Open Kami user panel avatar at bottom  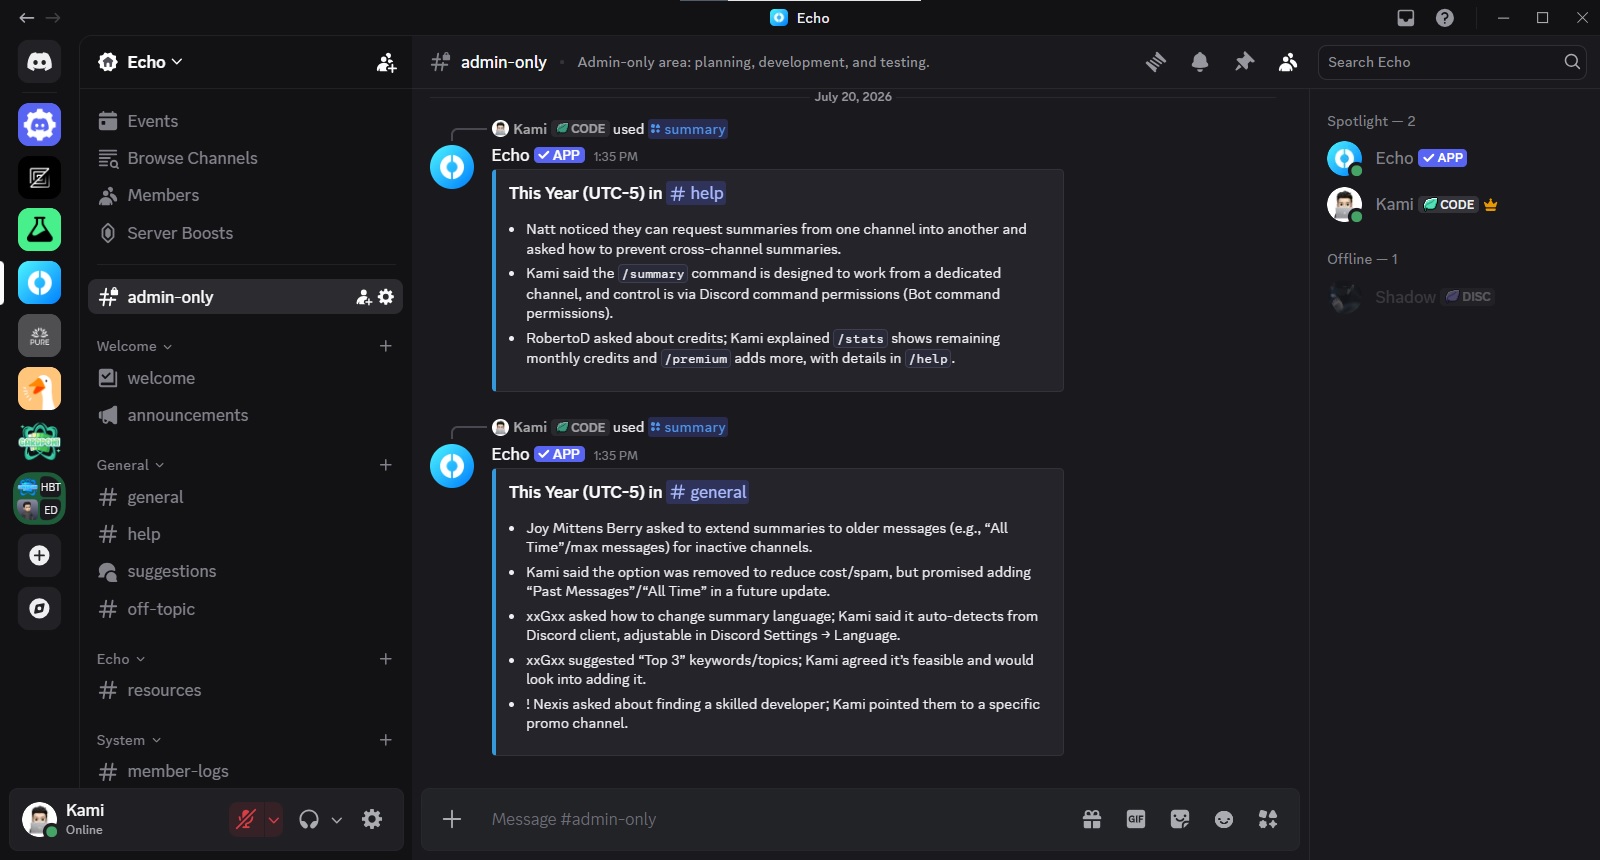pyautogui.click(x=39, y=820)
